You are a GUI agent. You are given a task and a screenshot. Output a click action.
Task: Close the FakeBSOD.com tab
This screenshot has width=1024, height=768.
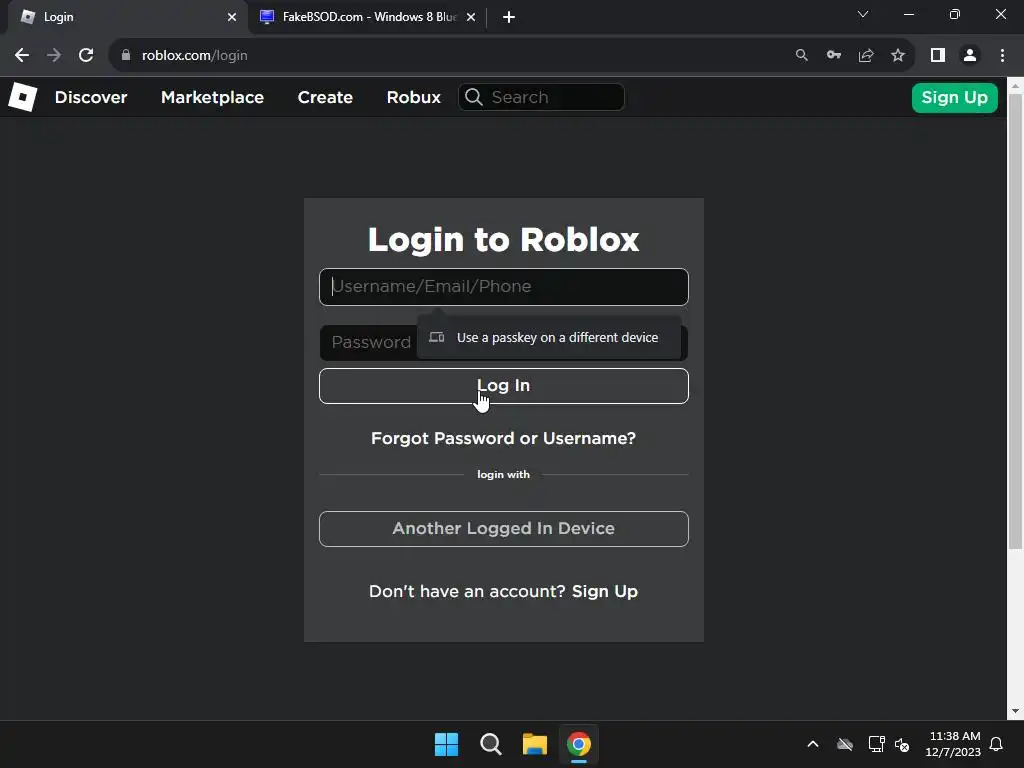(x=471, y=17)
